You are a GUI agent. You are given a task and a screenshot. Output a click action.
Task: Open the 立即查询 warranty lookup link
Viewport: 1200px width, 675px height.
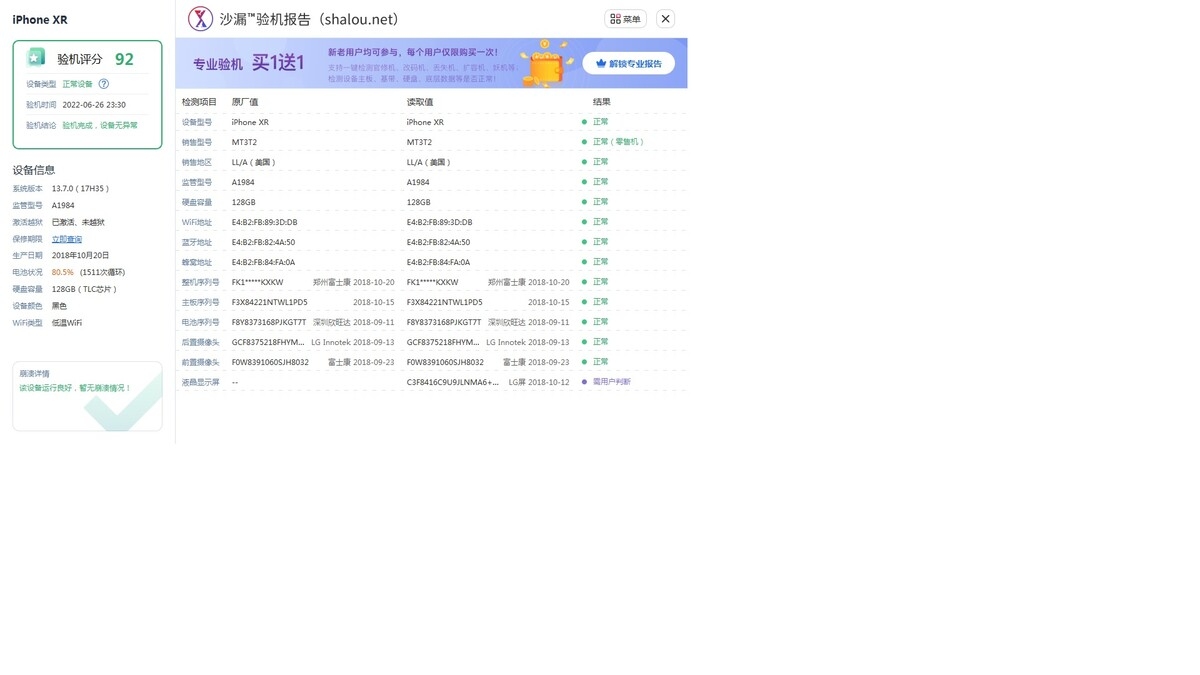coord(67,239)
